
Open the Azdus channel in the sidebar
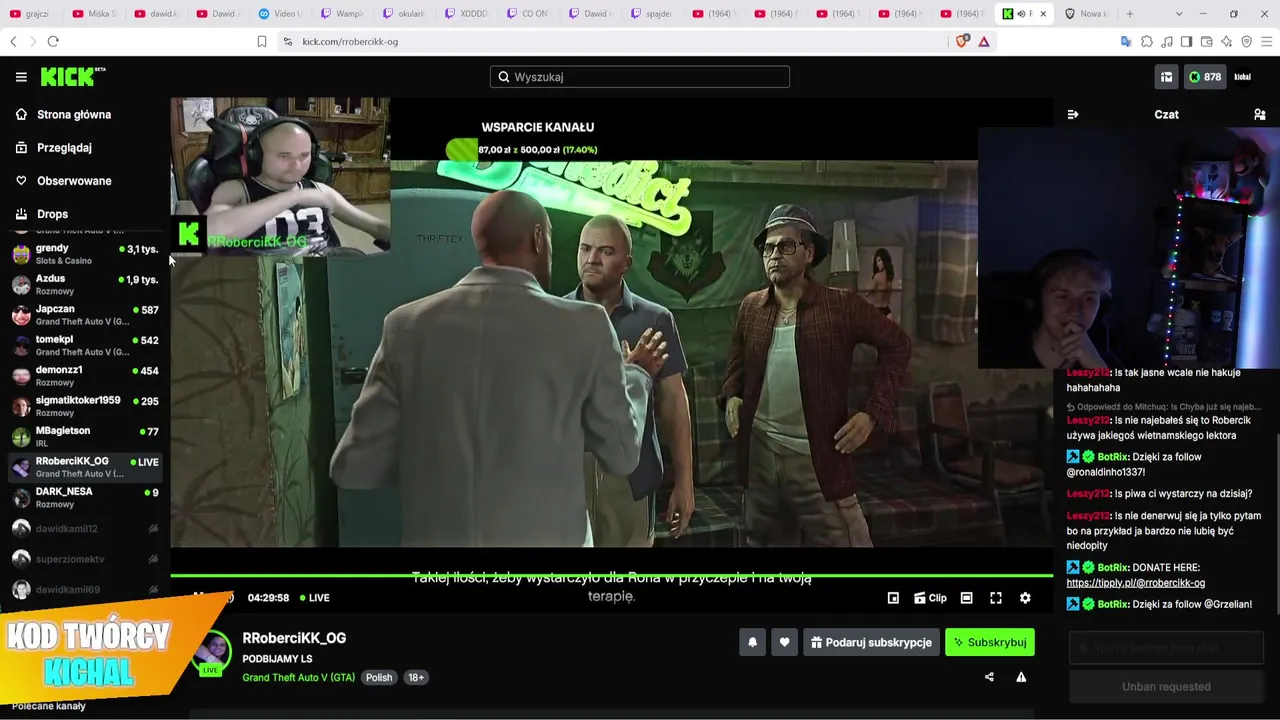pyautogui.click(x=85, y=285)
